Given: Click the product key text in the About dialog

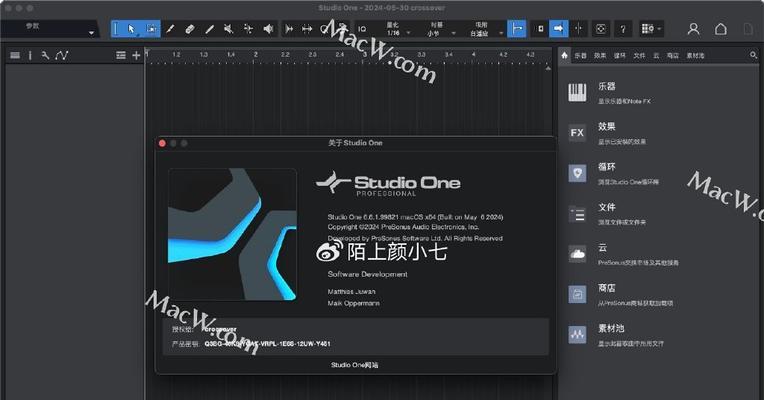Looking at the screenshot, I should pyautogui.click(x=267, y=343).
